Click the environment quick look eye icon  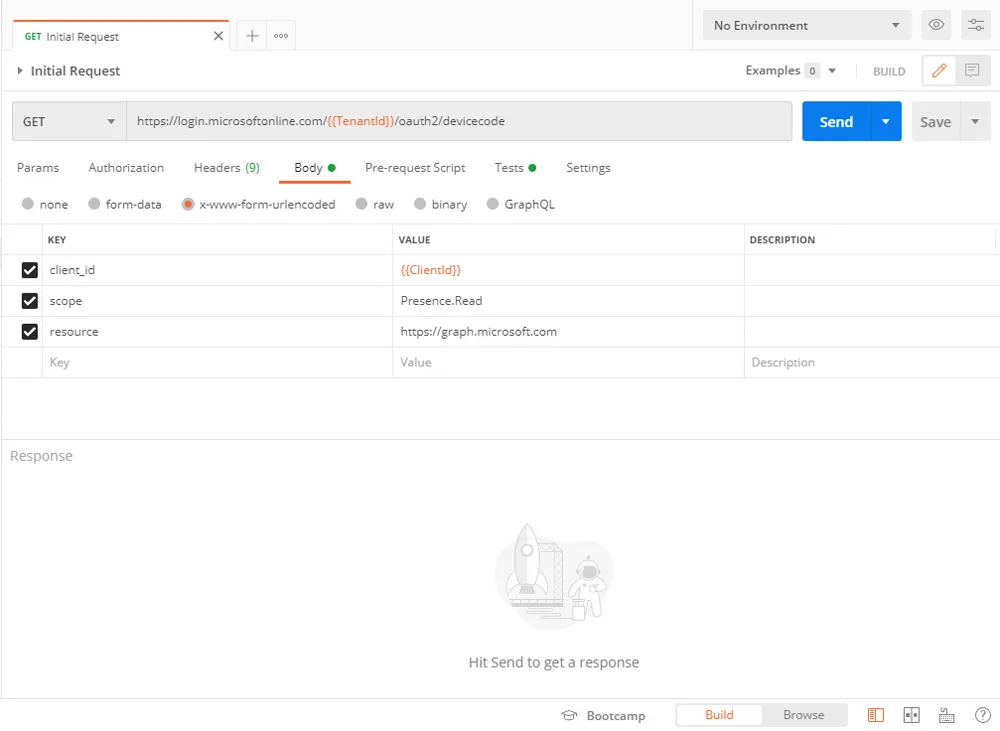click(x=936, y=25)
